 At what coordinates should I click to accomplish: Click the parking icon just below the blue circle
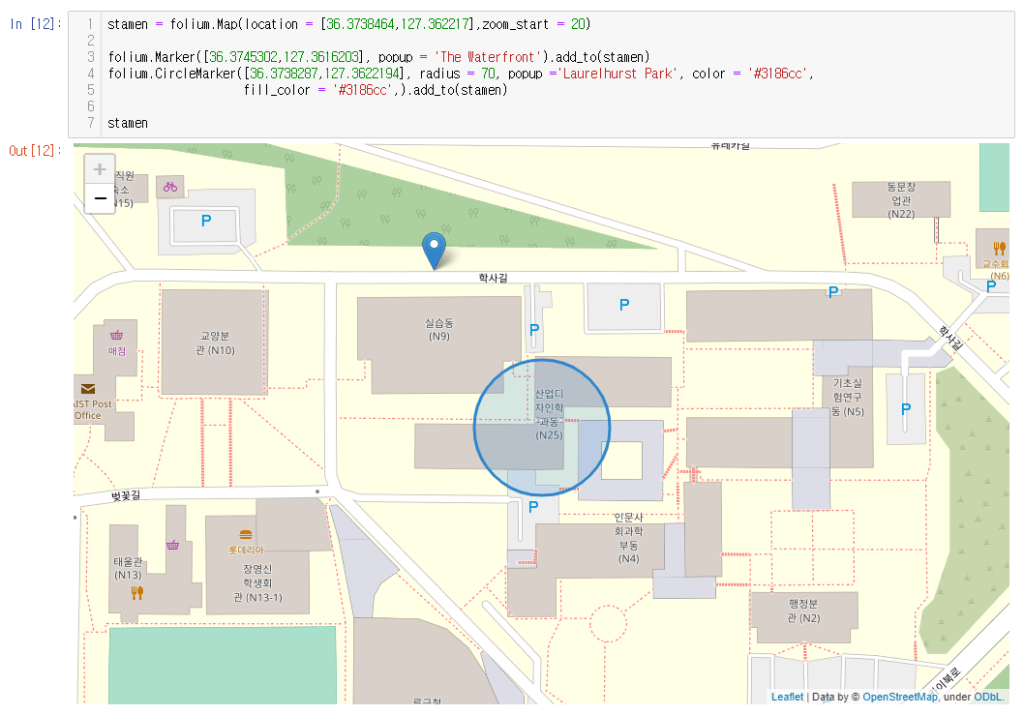(533, 508)
